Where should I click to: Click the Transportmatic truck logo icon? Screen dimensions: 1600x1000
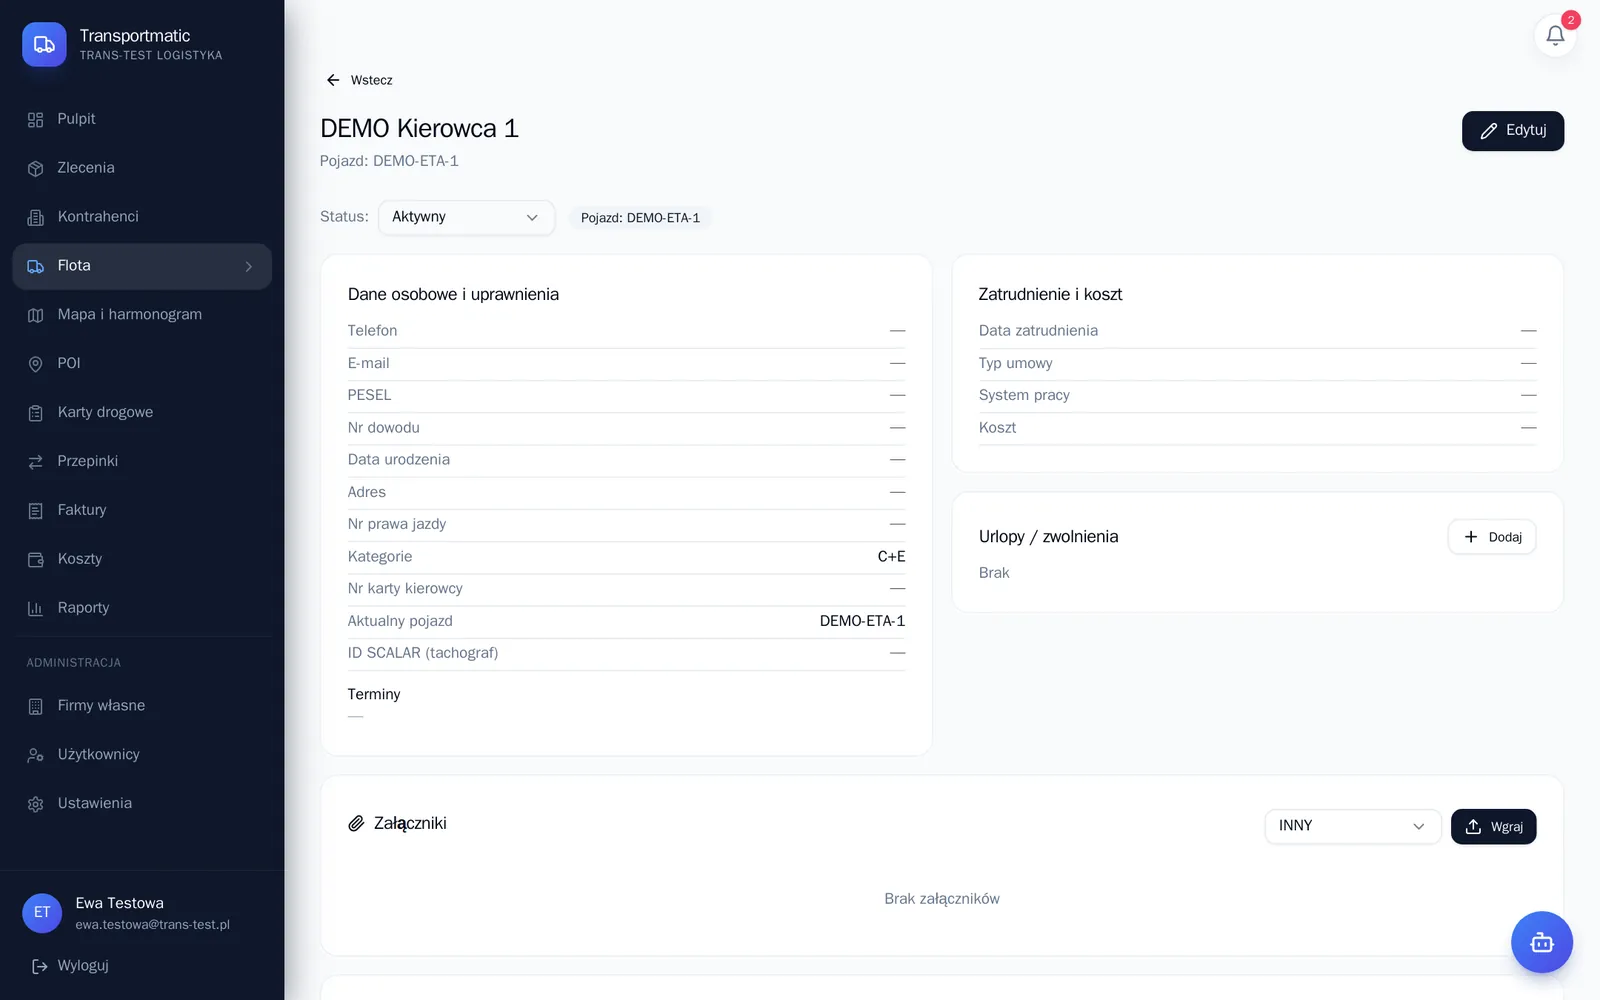[x=44, y=44]
